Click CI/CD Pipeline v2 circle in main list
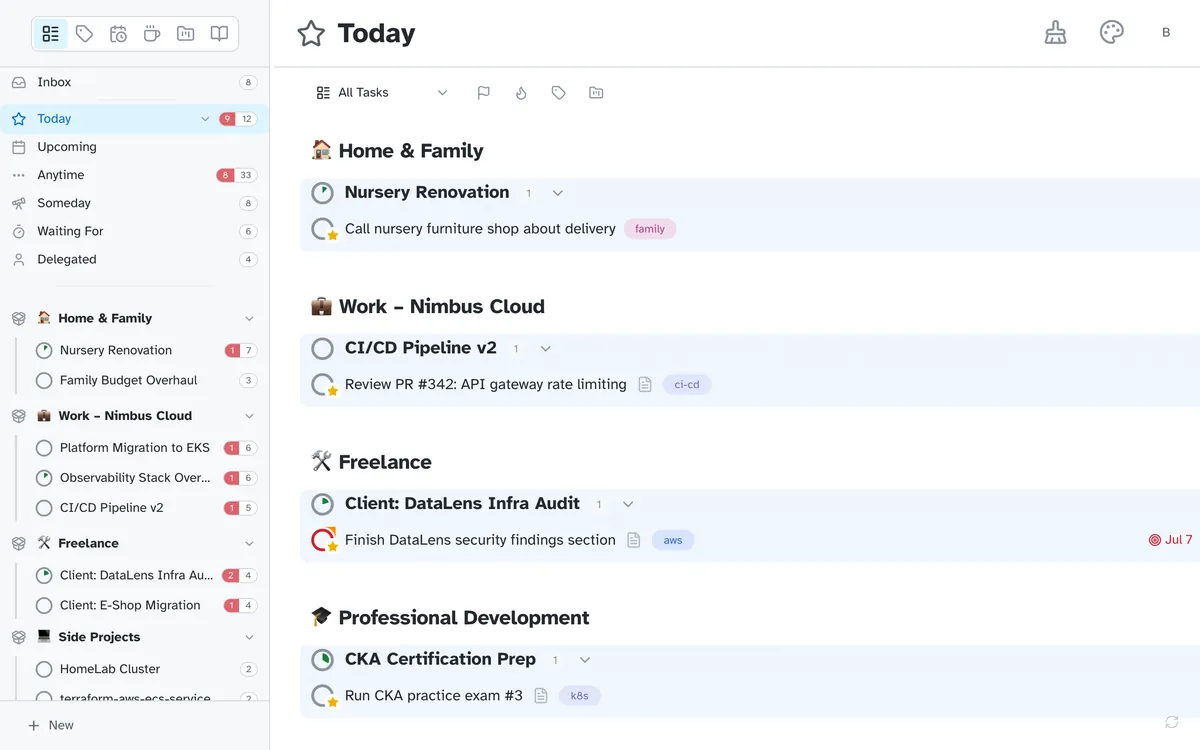The image size is (1200, 750). click(322, 349)
